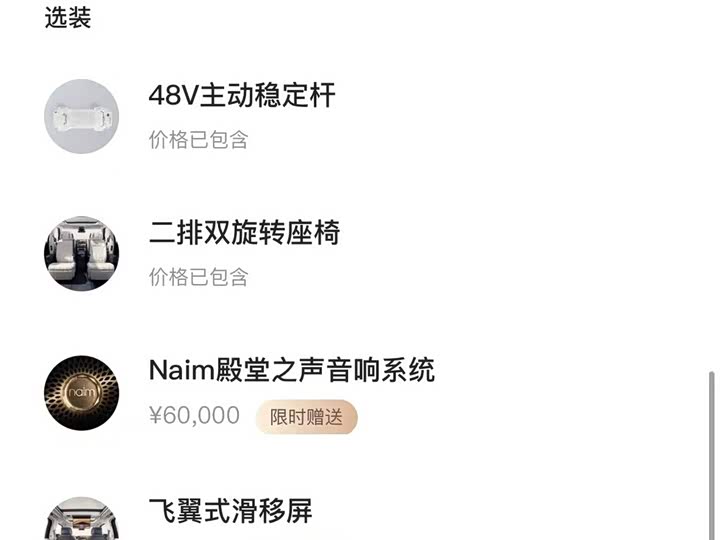Click the 选装 section header
The image size is (720, 540).
click(68, 18)
